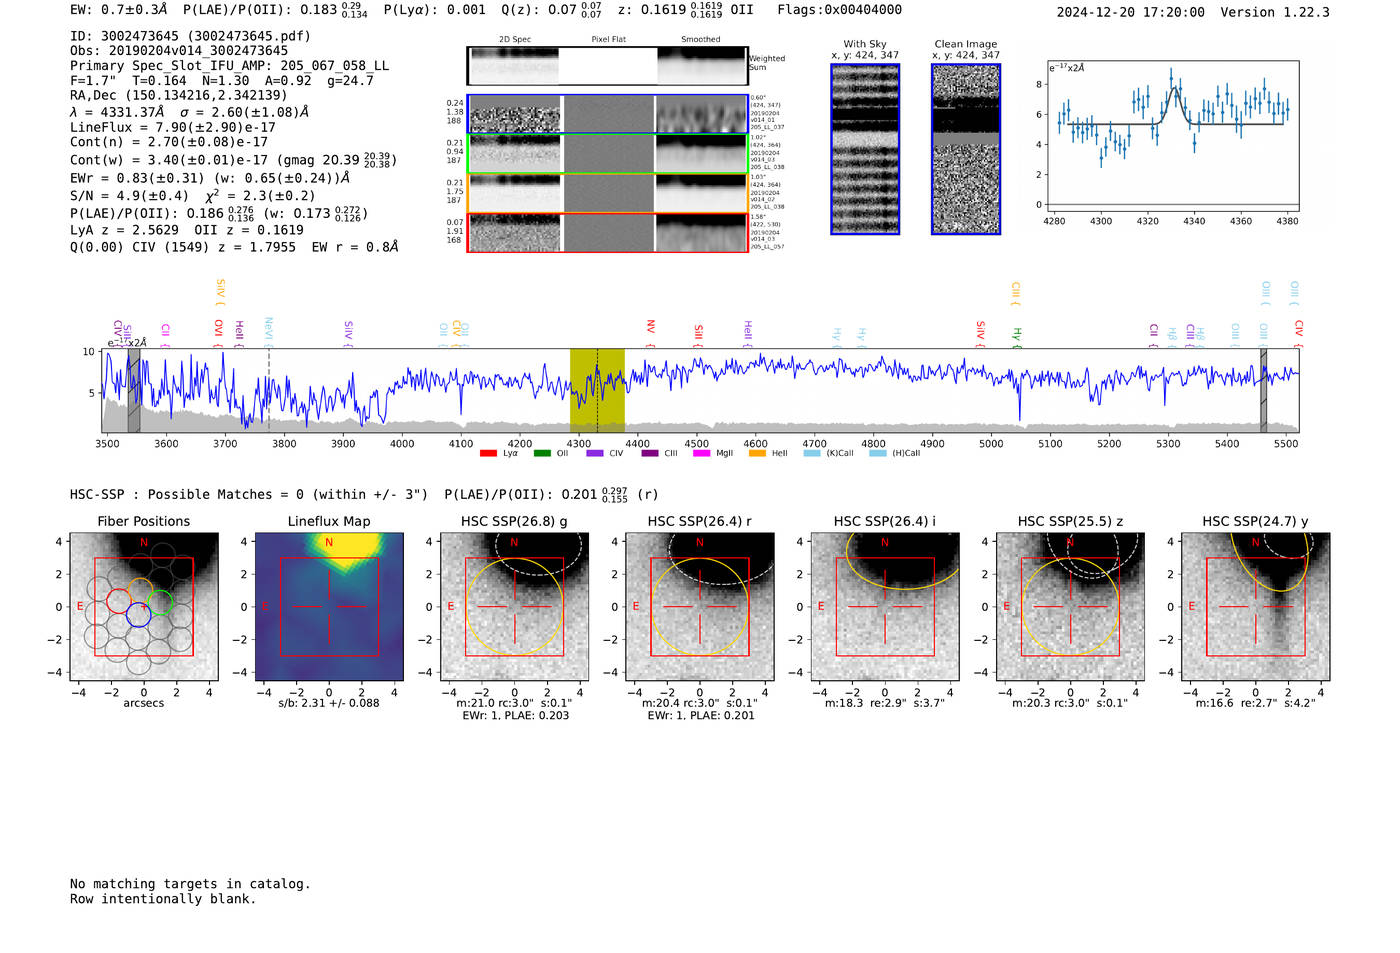The image size is (1400, 953).
Task: Click the HSC-SSP Possible Matches text
Action: click(x=249, y=495)
